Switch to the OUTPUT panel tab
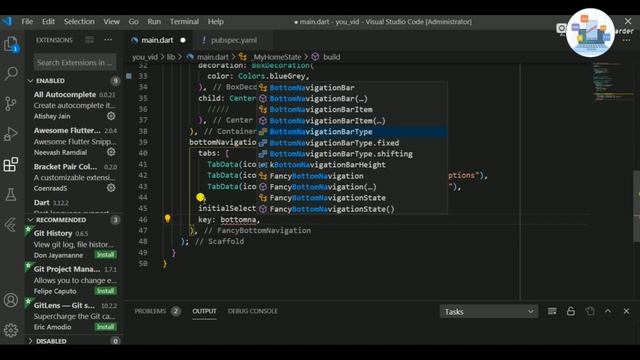 pos(204,311)
